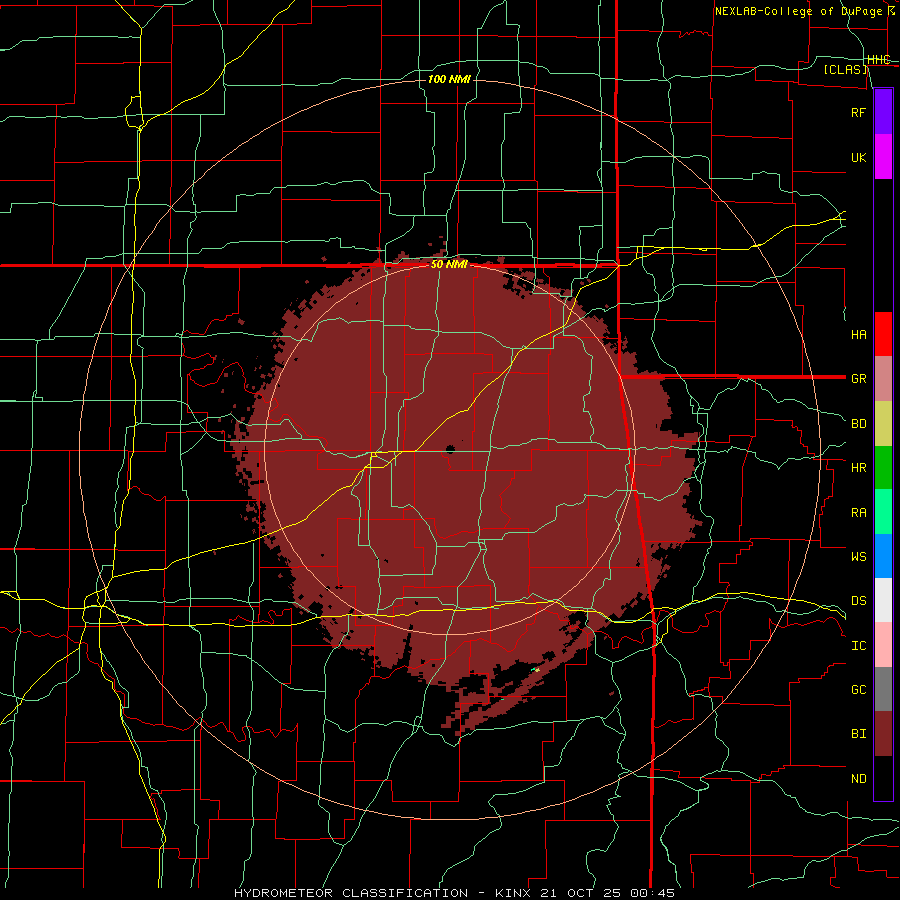The width and height of the screenshot is (900, 900).
Task: Click the HR dark green legend swatch
Action: point(883,468)
